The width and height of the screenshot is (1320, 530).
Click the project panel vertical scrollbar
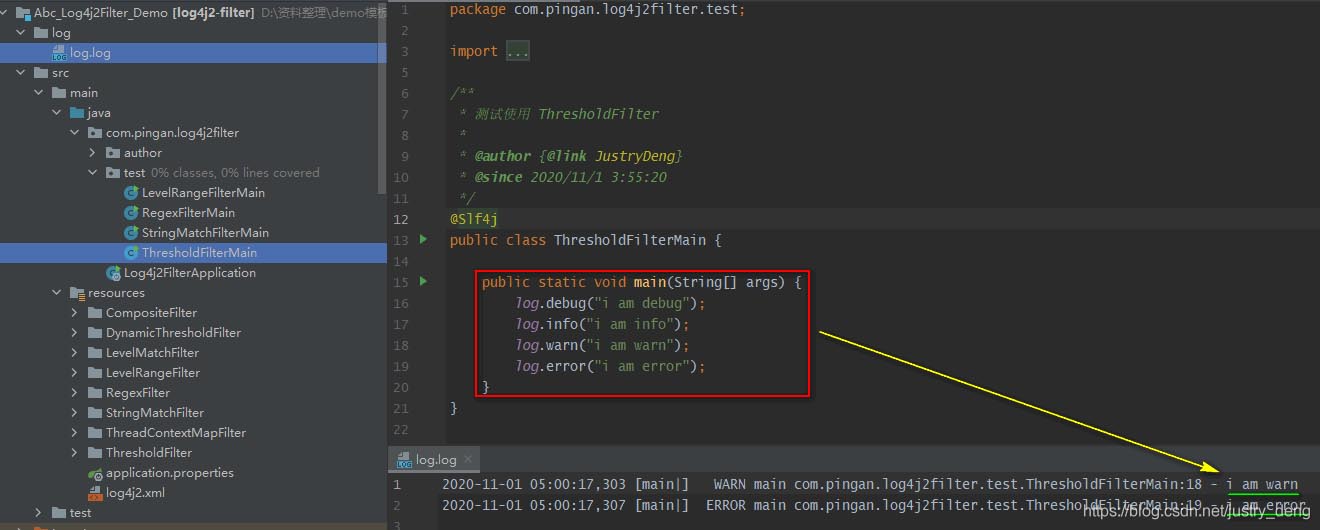[x=383, y=100]
